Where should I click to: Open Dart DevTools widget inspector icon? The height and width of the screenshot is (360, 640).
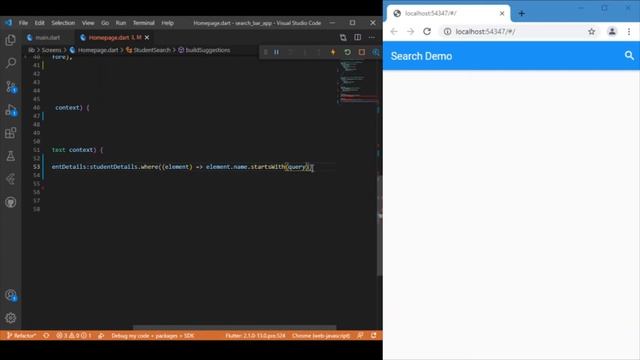click(x=376, y=52)
